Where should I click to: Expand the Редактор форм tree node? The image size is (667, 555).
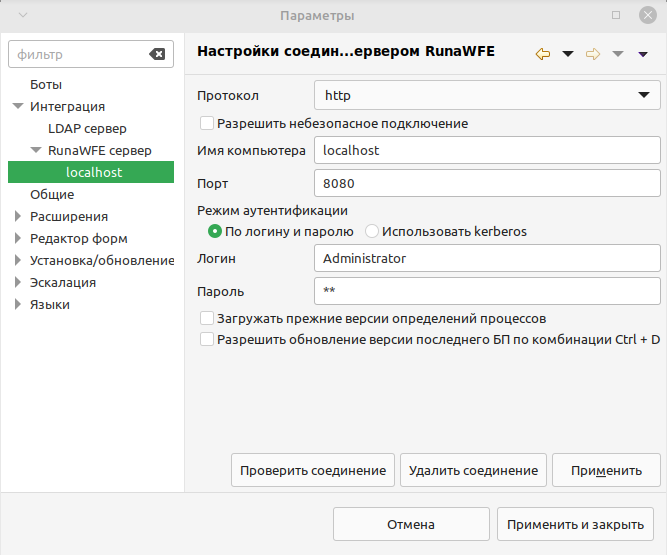(x=17, y=238)
